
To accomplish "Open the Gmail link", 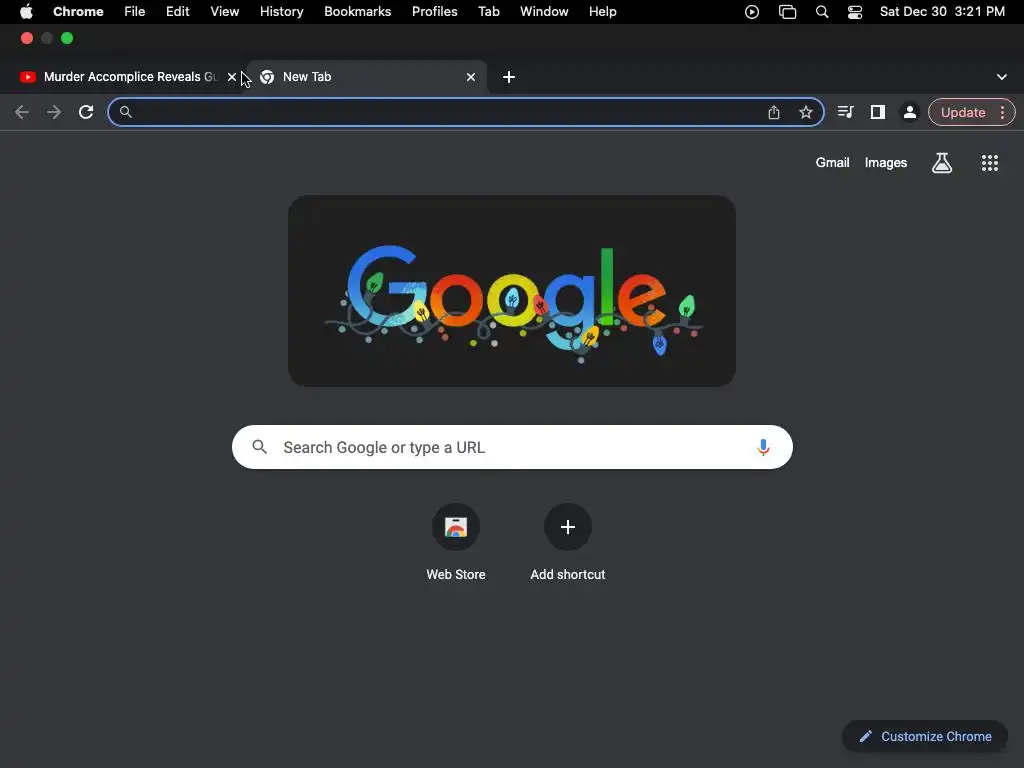I will tap(833, 163).
